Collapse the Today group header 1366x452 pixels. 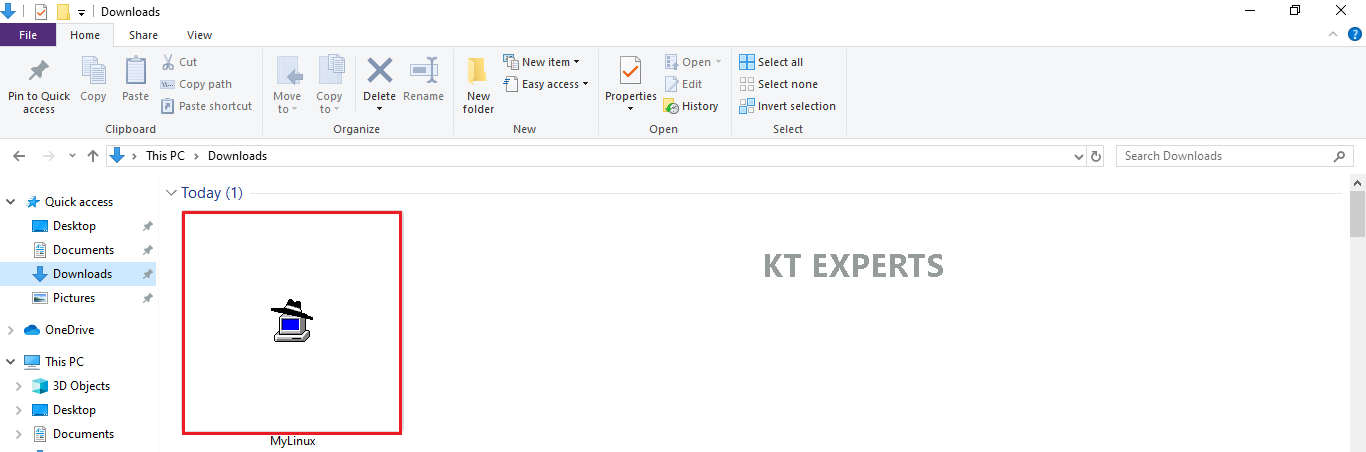[x=171, y=193]
